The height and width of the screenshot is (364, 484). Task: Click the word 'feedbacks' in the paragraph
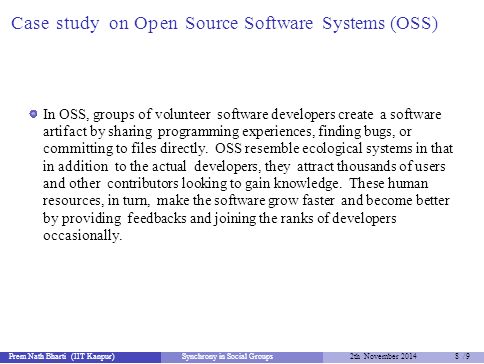[157, 218]
